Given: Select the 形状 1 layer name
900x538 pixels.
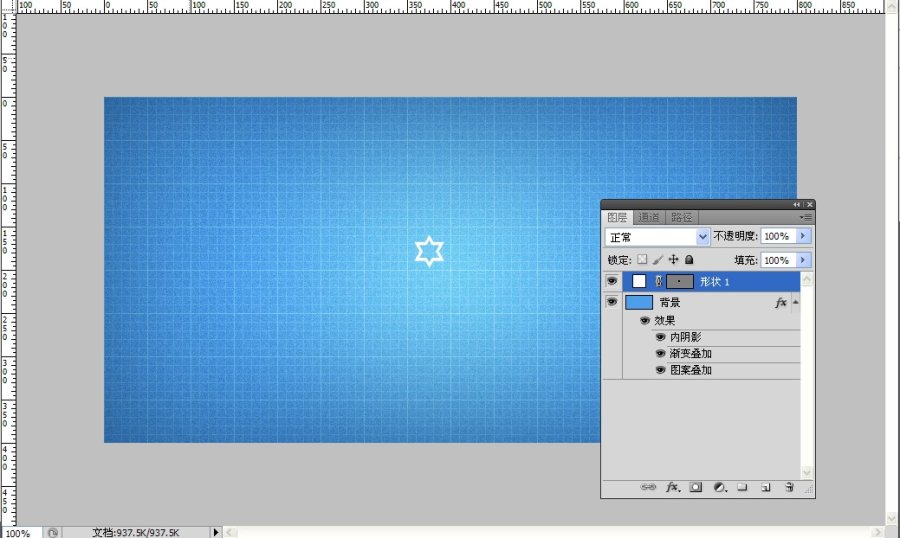Looking at the screenshot, I should click(x=715, y=281).
